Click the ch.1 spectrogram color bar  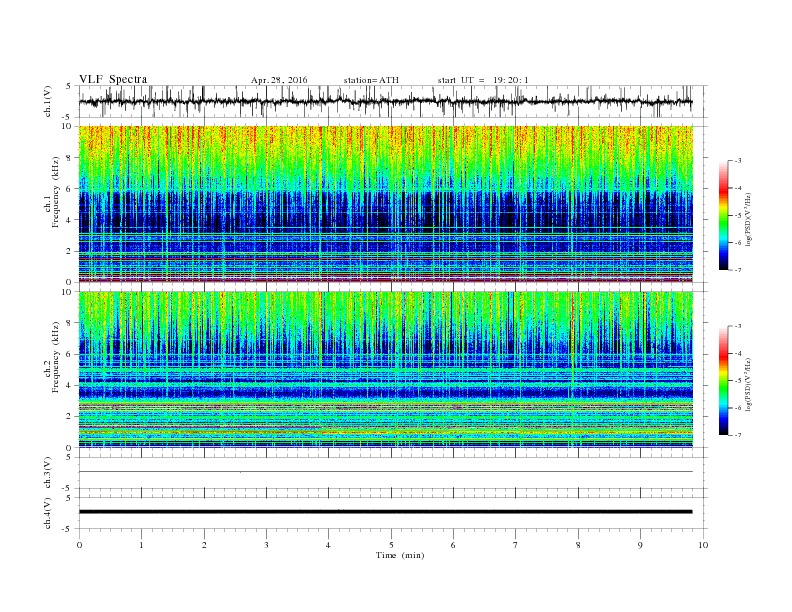click(723, 215)
